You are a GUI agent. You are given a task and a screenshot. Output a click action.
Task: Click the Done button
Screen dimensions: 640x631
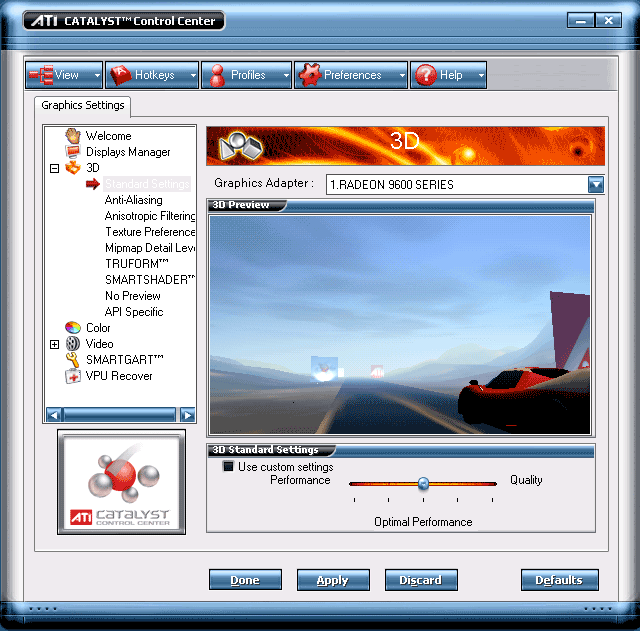[245, 580]
